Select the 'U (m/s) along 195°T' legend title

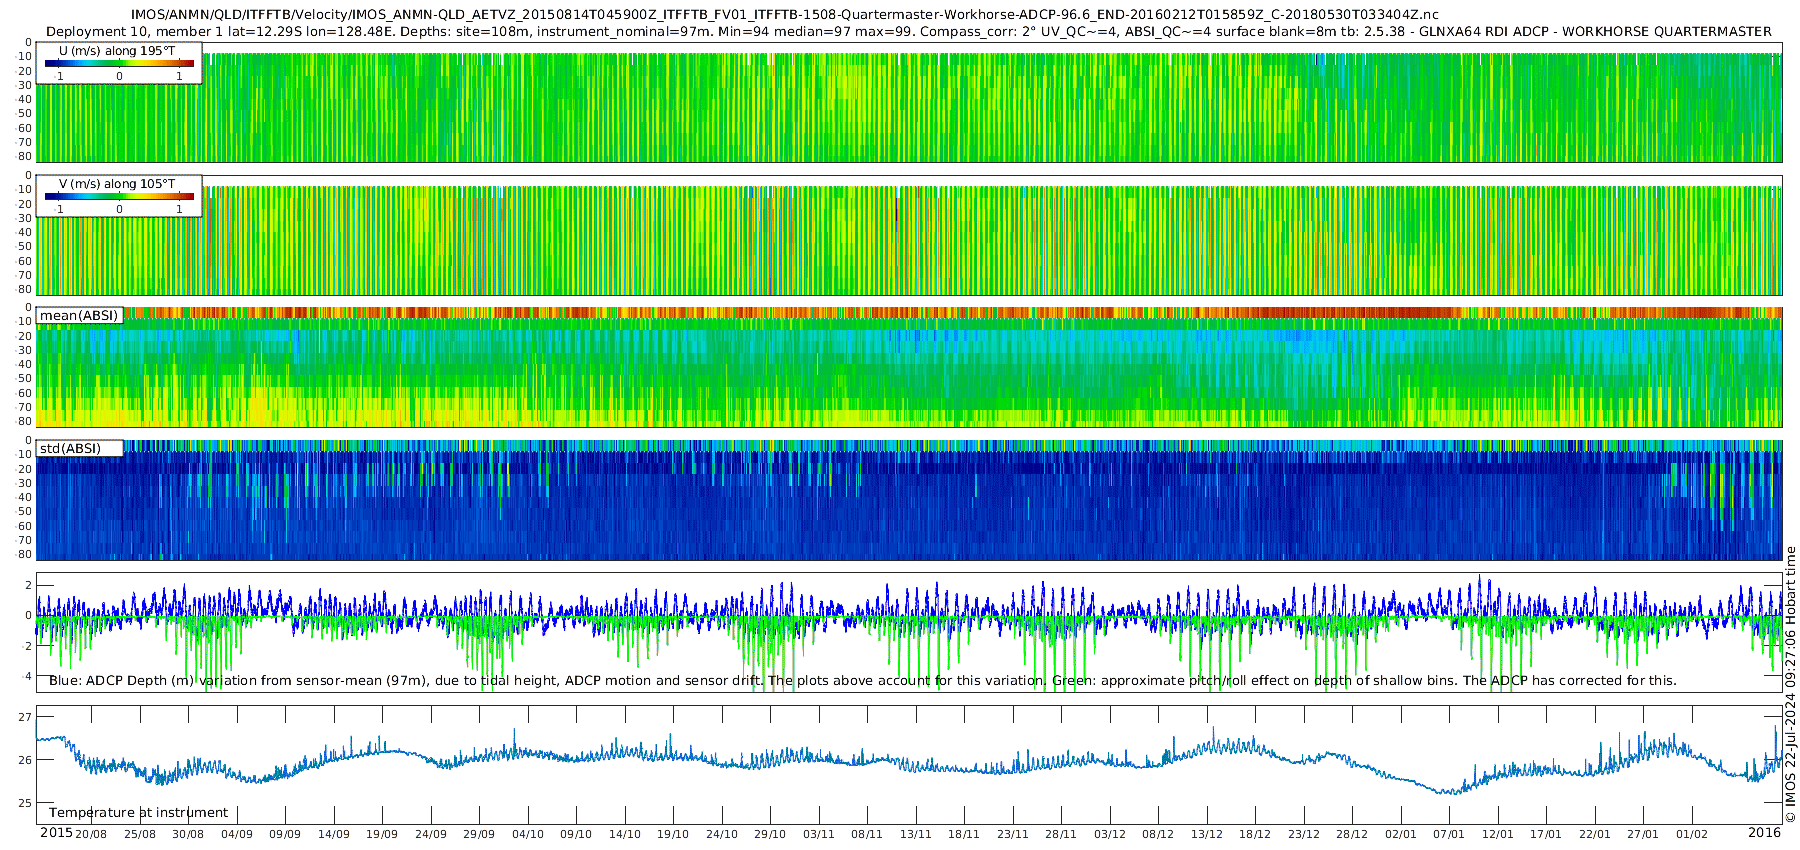click(x=117, y=51)
